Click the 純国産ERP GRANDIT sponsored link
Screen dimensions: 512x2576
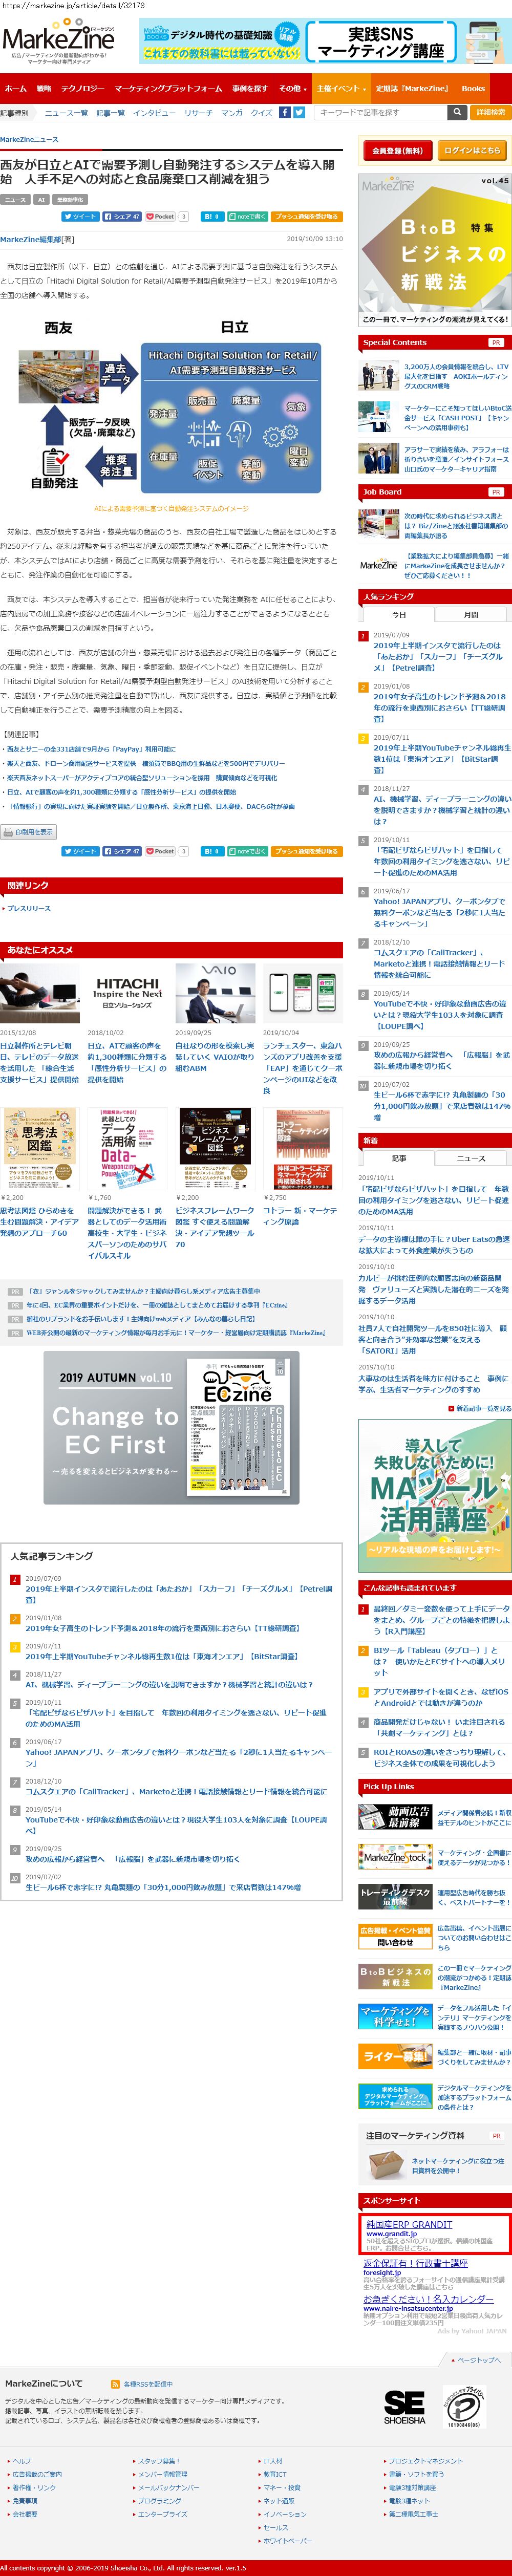(409, 2224)
